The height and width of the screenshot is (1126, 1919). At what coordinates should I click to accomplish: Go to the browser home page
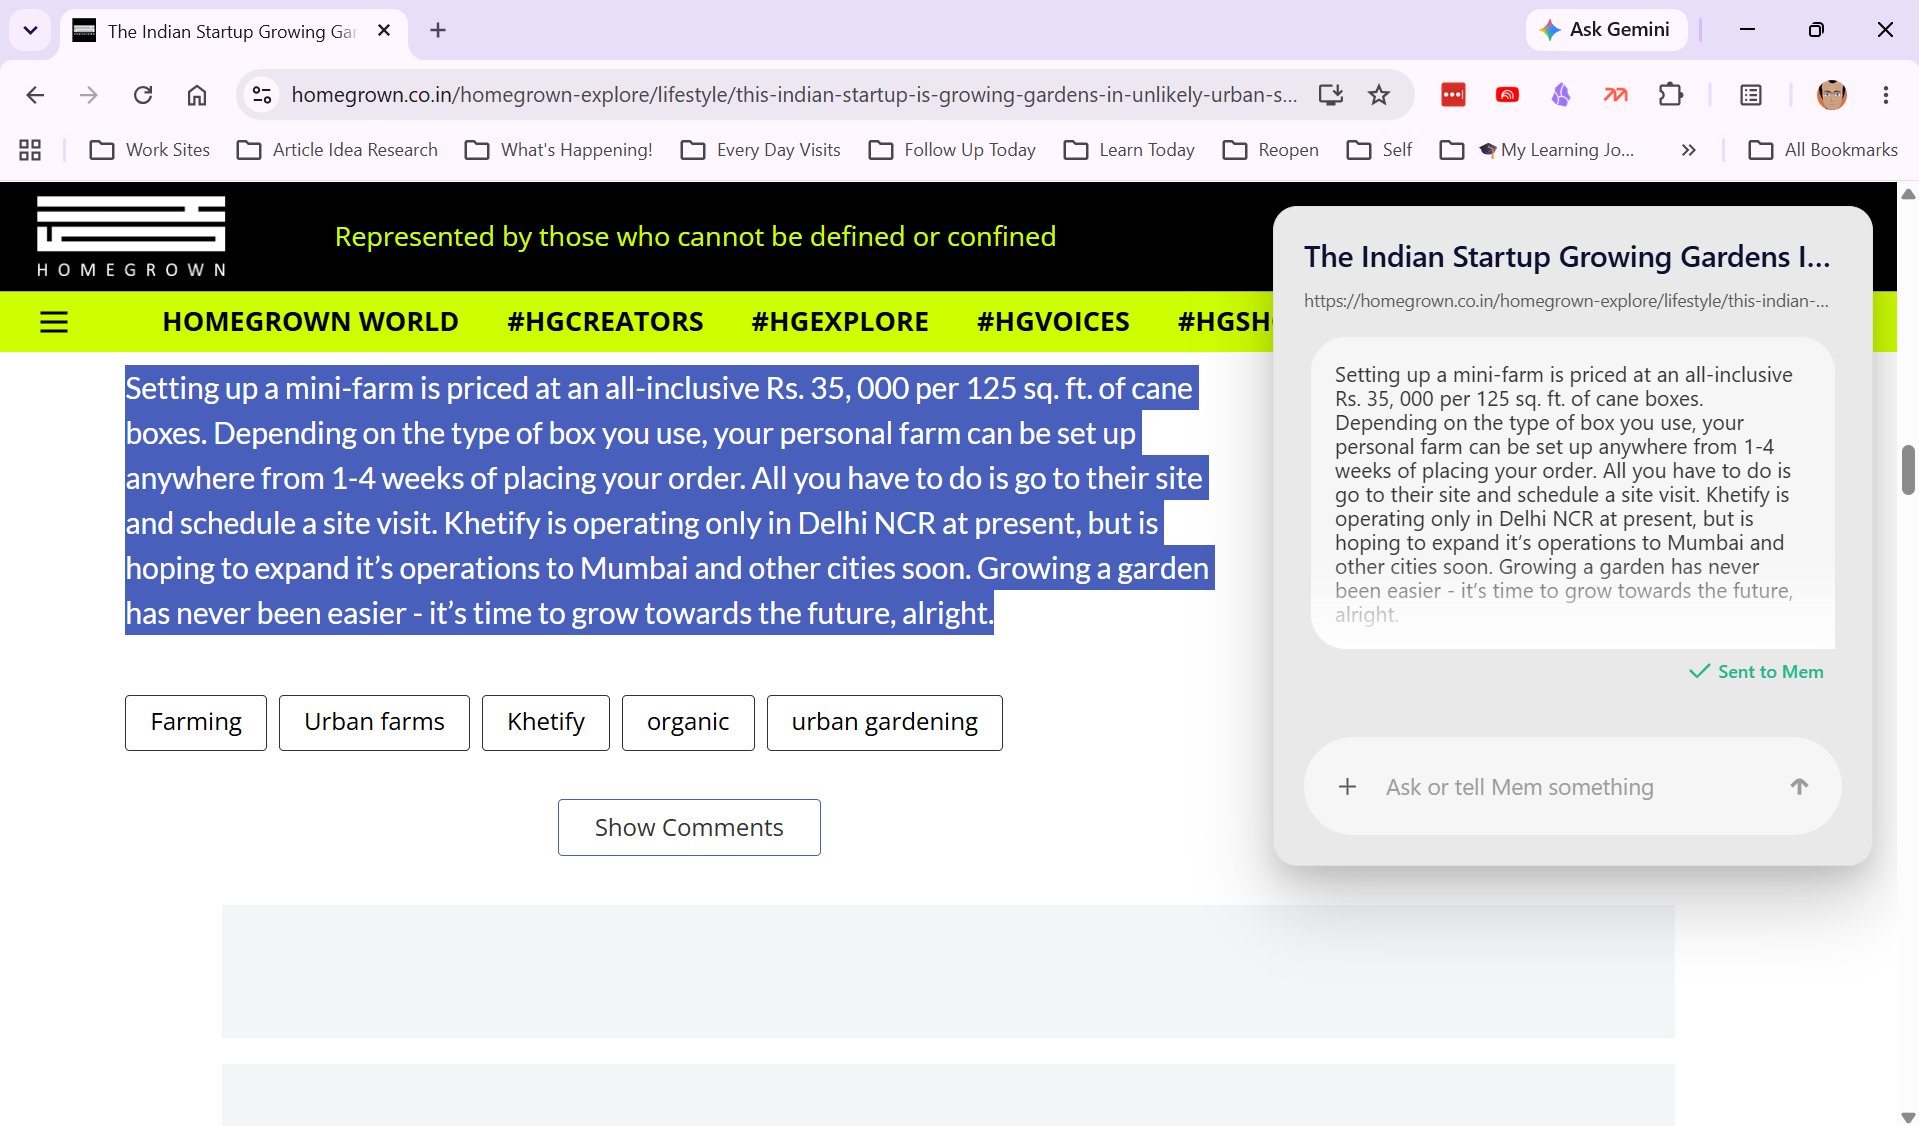[x=197, y=95]
